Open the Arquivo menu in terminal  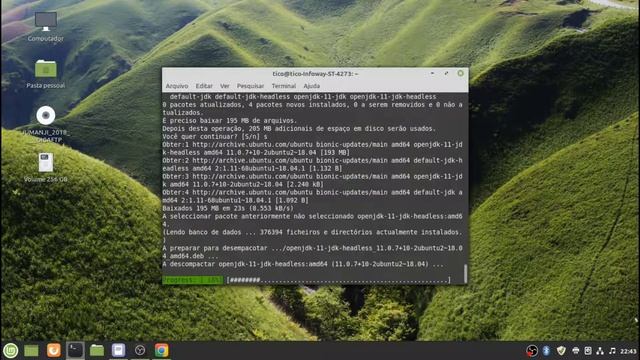(x=177, y=86)
